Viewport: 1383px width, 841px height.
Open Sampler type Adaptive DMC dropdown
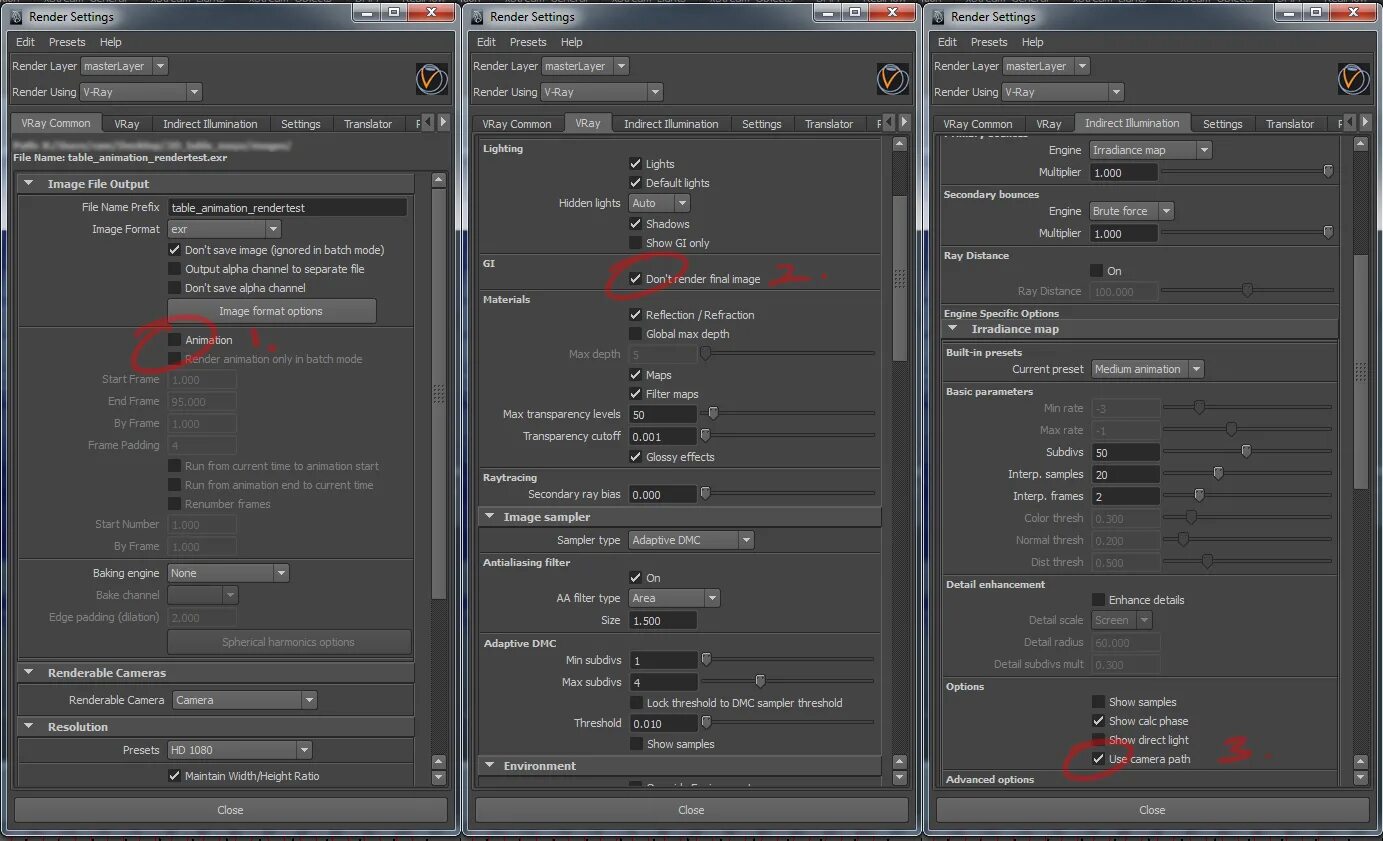click(691, 540)
